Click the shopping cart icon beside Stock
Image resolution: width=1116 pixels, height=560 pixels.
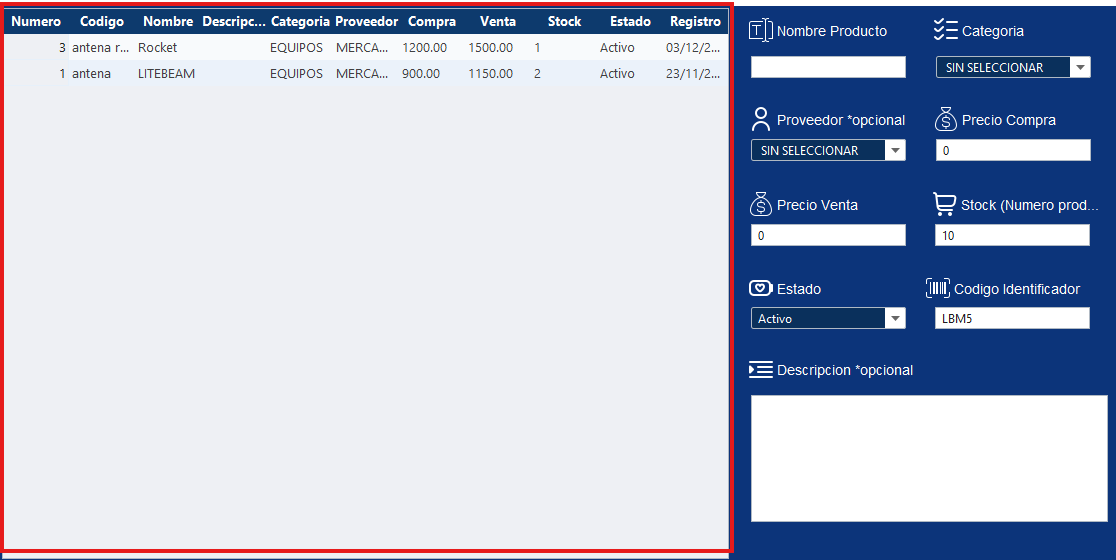(x=944, y=204)
